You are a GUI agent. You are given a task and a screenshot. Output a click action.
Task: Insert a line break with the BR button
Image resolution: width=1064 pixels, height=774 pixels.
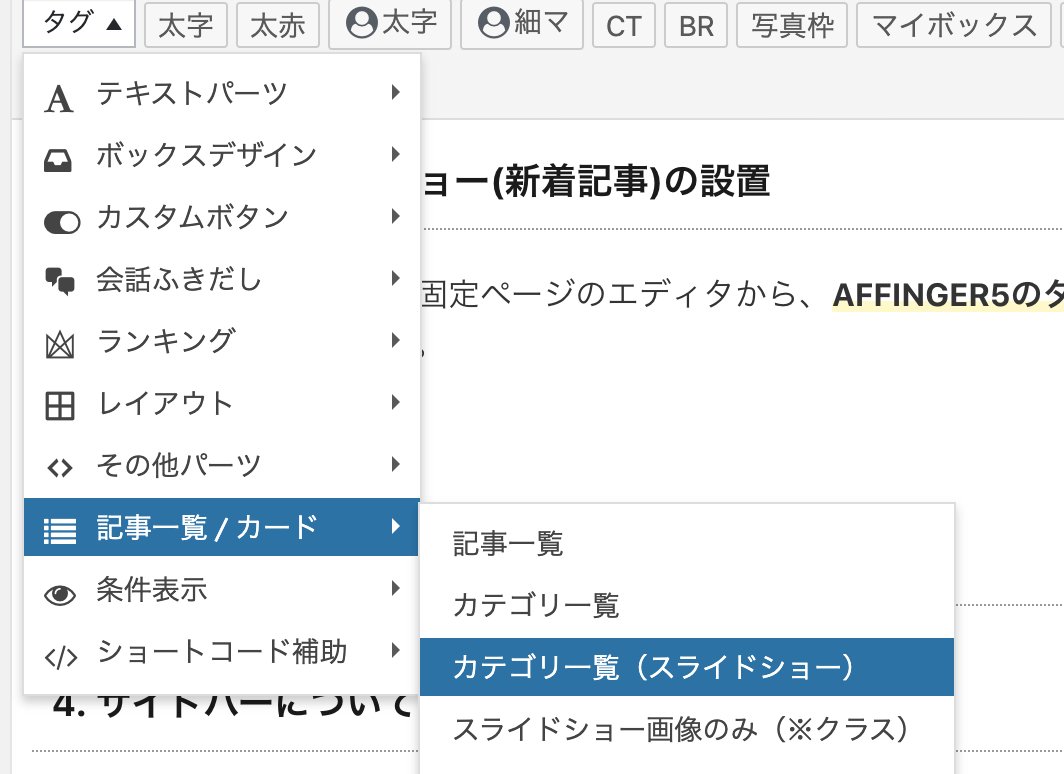click(x=696, y=25)
